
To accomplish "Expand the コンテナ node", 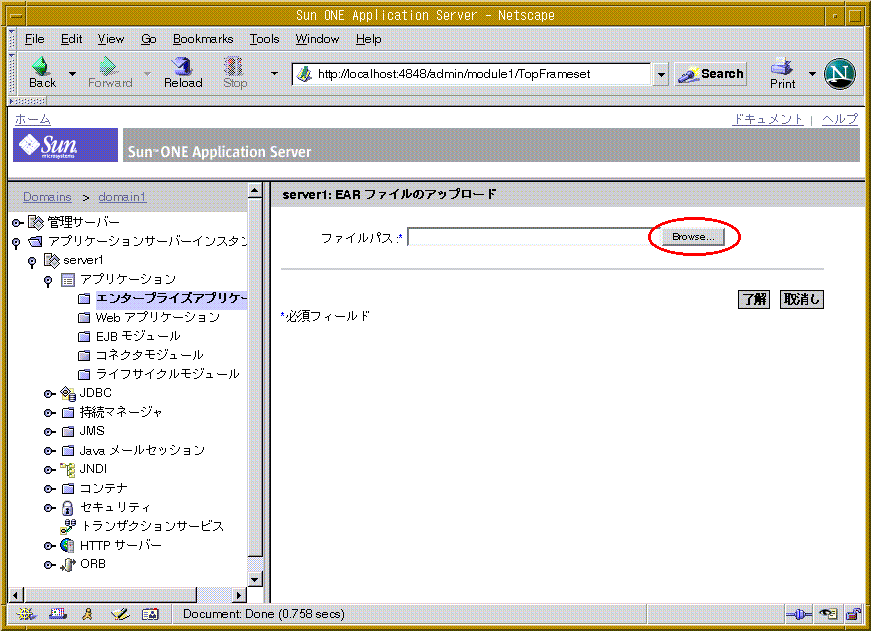I will pos(49,489).
